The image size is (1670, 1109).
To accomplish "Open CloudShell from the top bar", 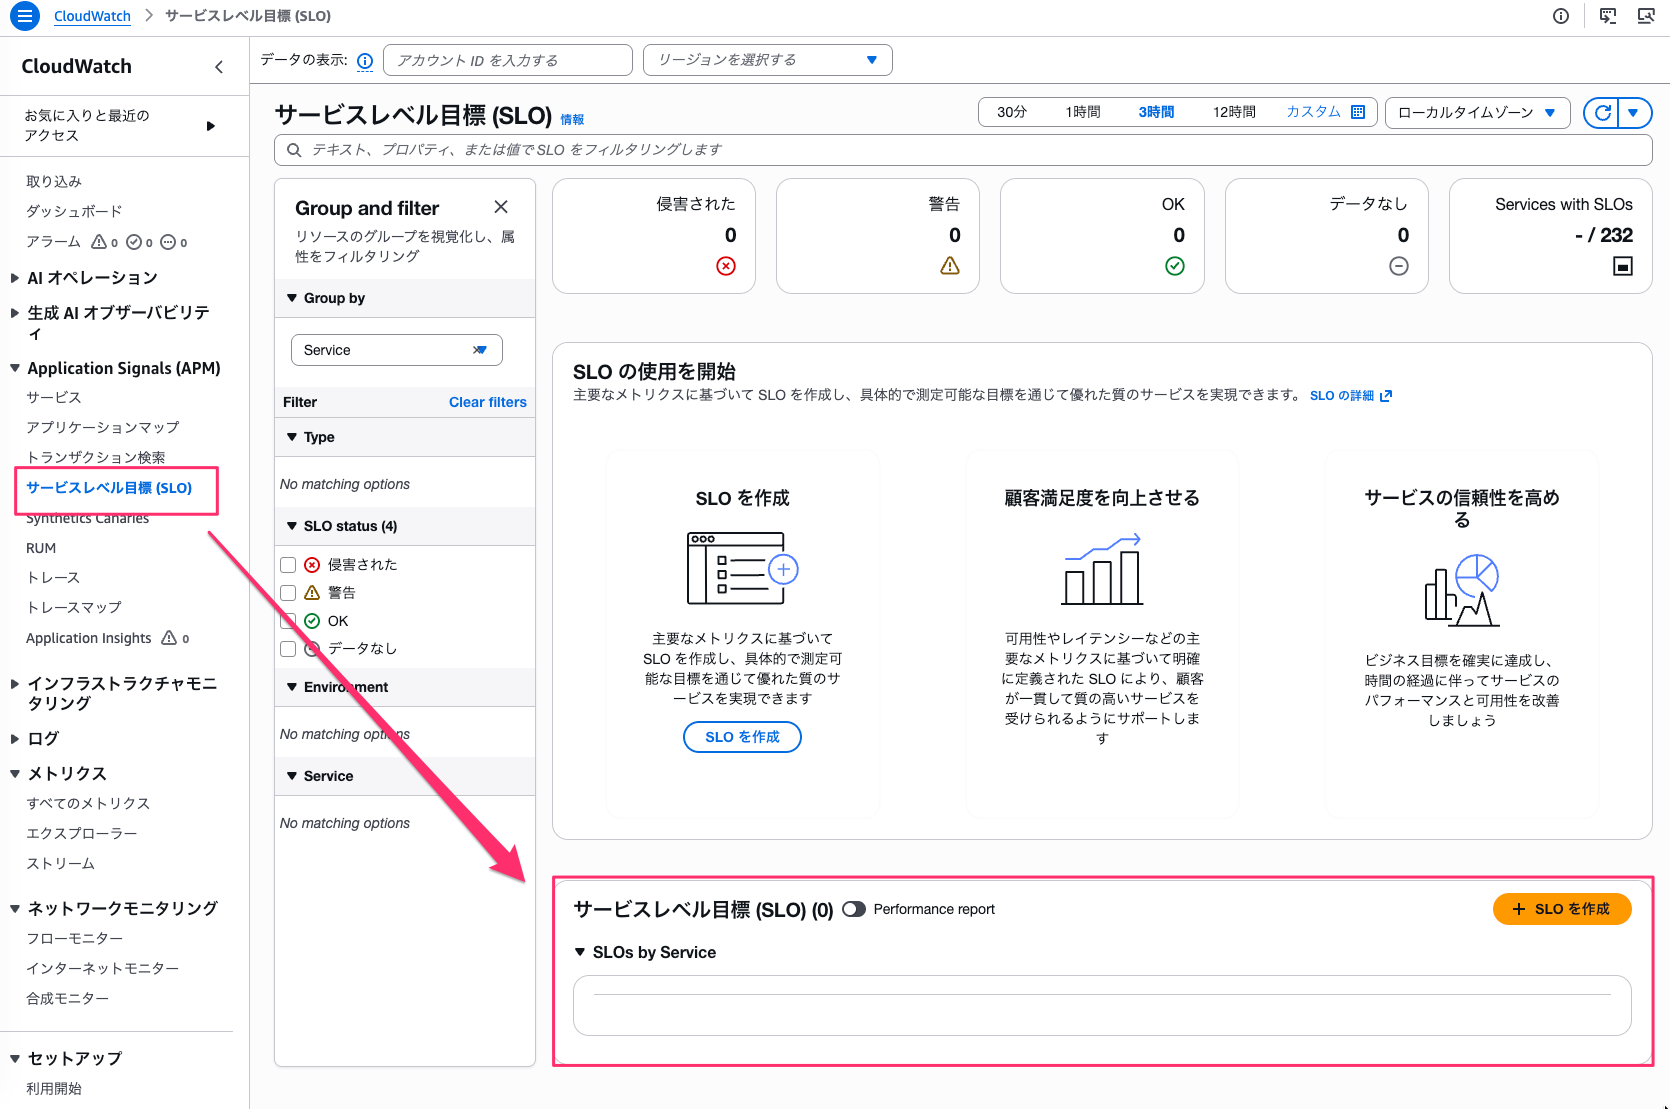I will [x=1608, y=15].
